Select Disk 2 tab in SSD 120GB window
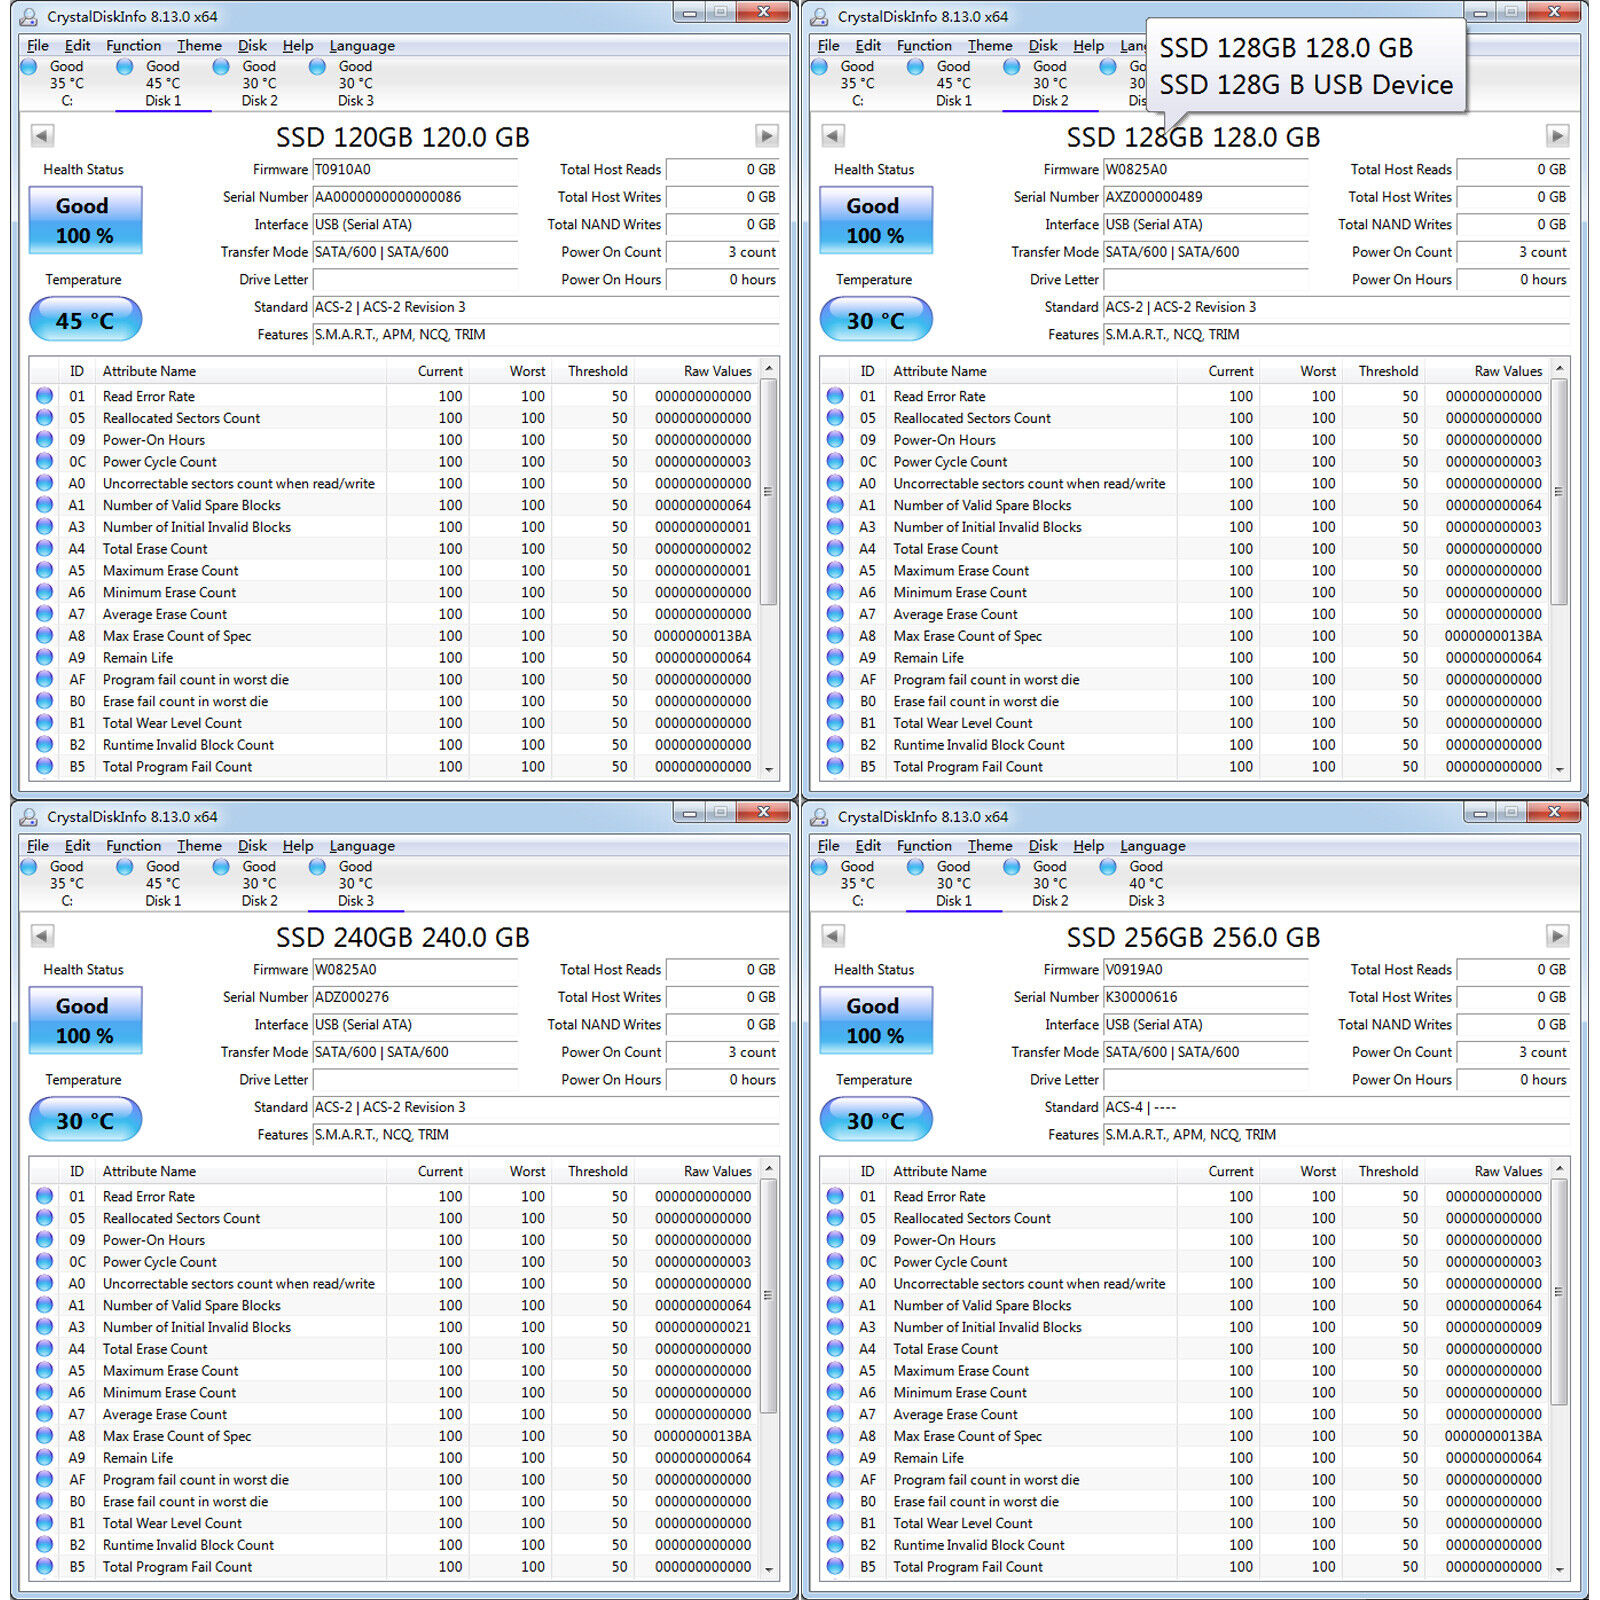1600x1600 pixels. [x=259, y=84]
